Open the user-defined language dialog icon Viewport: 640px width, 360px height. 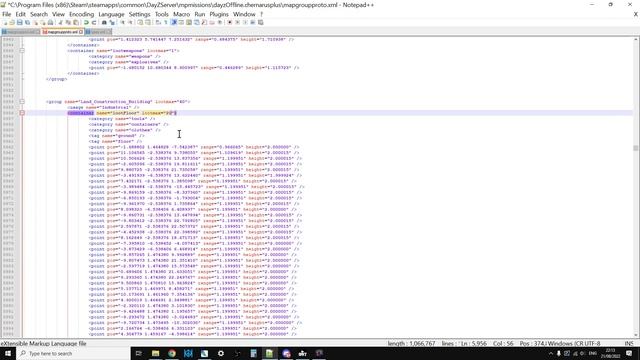click(181, 22)
